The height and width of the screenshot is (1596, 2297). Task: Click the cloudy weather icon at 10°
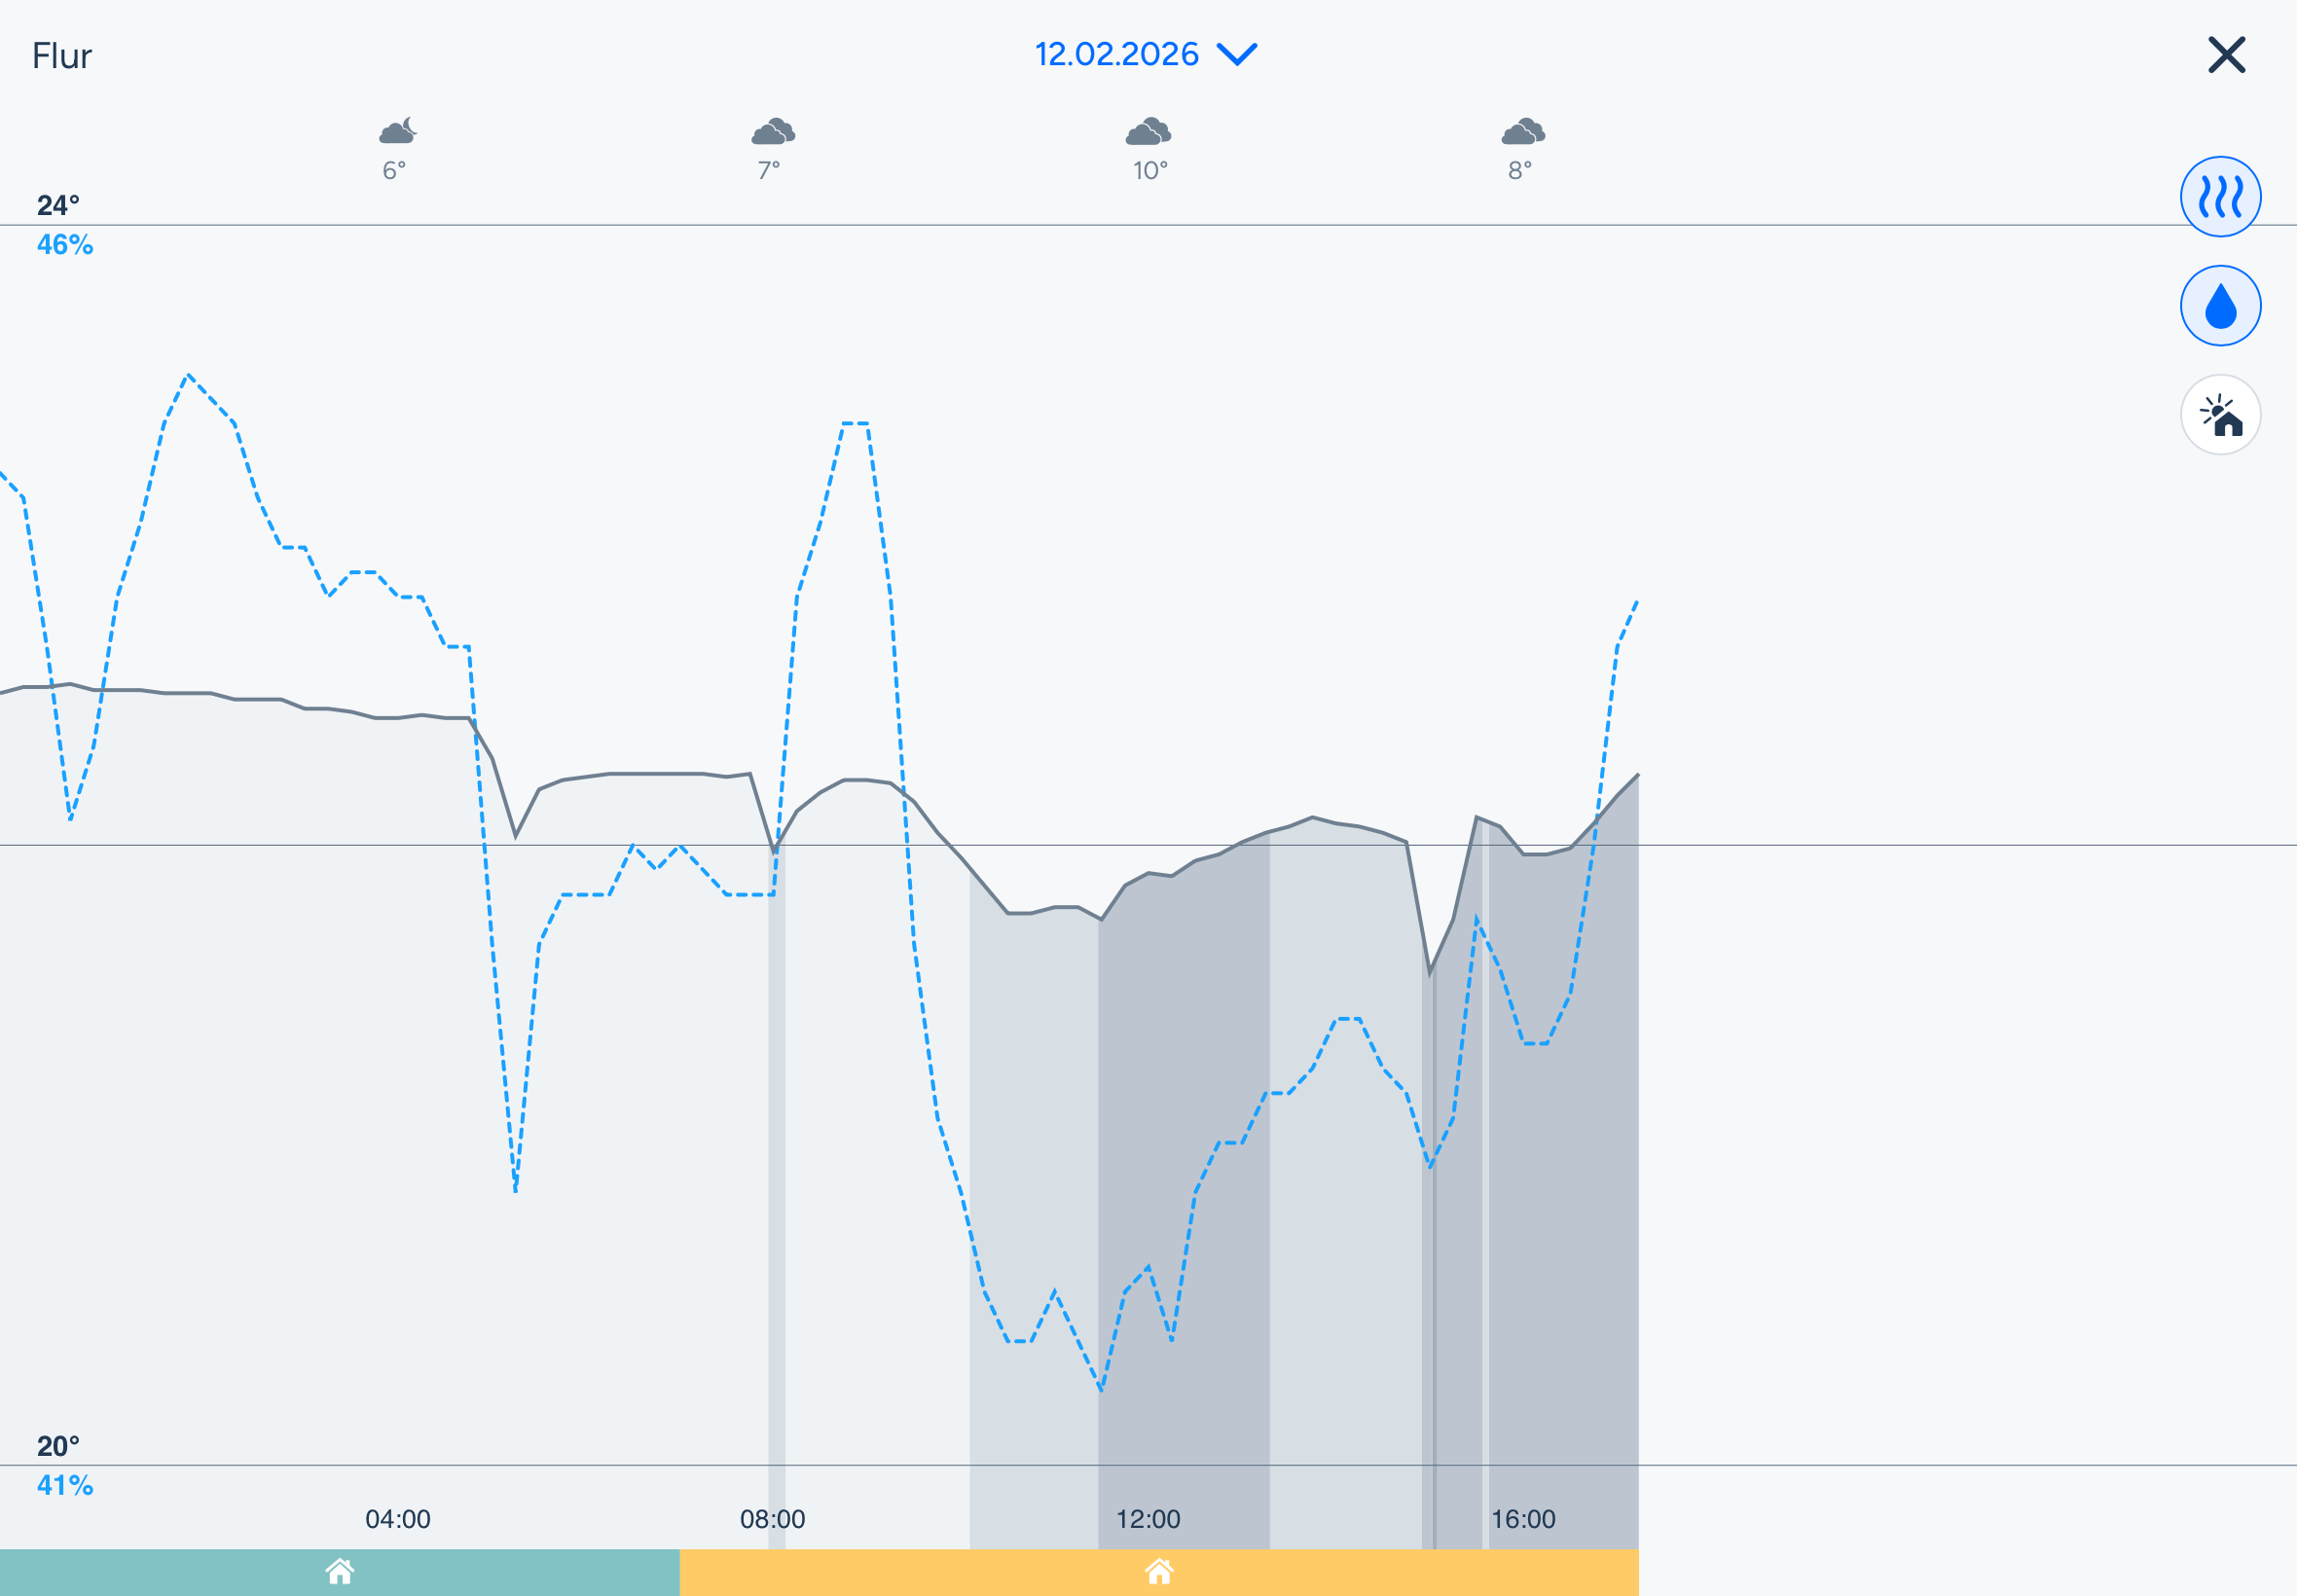click(x=1148, y=131)
